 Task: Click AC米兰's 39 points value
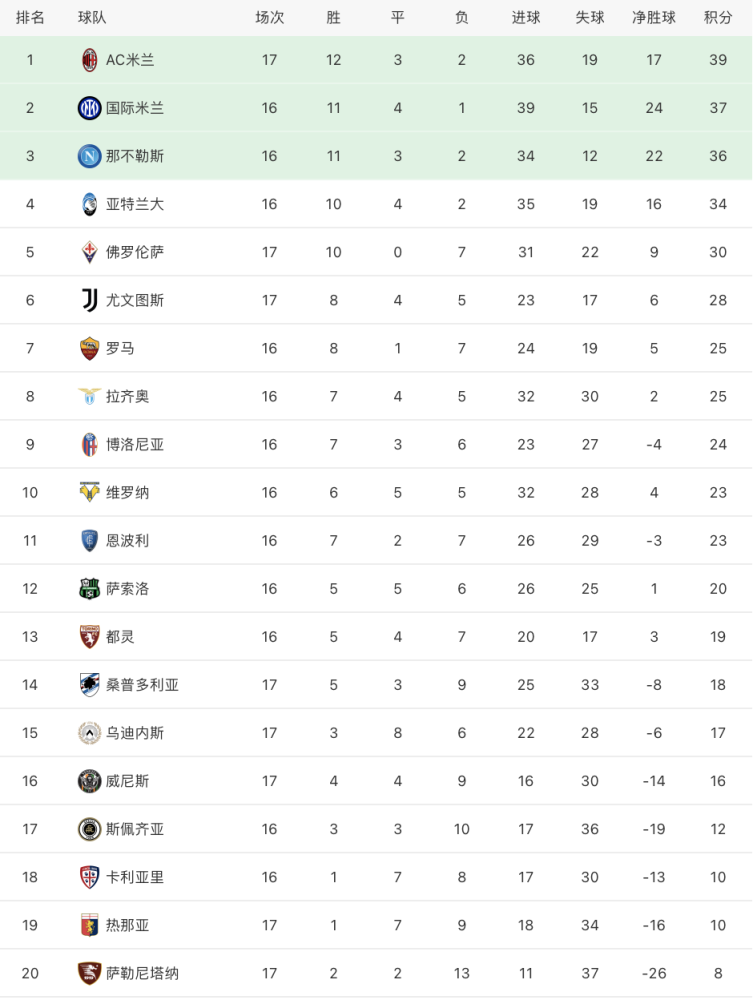(x=718, y=60)
